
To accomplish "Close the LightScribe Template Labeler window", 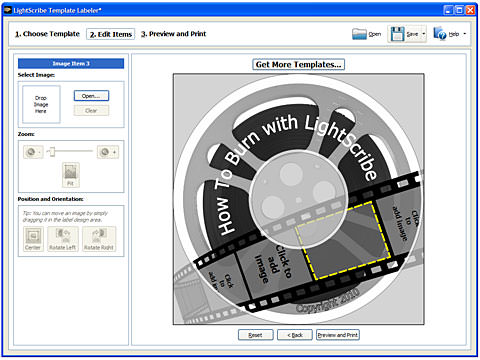I will tap(470, 10).
